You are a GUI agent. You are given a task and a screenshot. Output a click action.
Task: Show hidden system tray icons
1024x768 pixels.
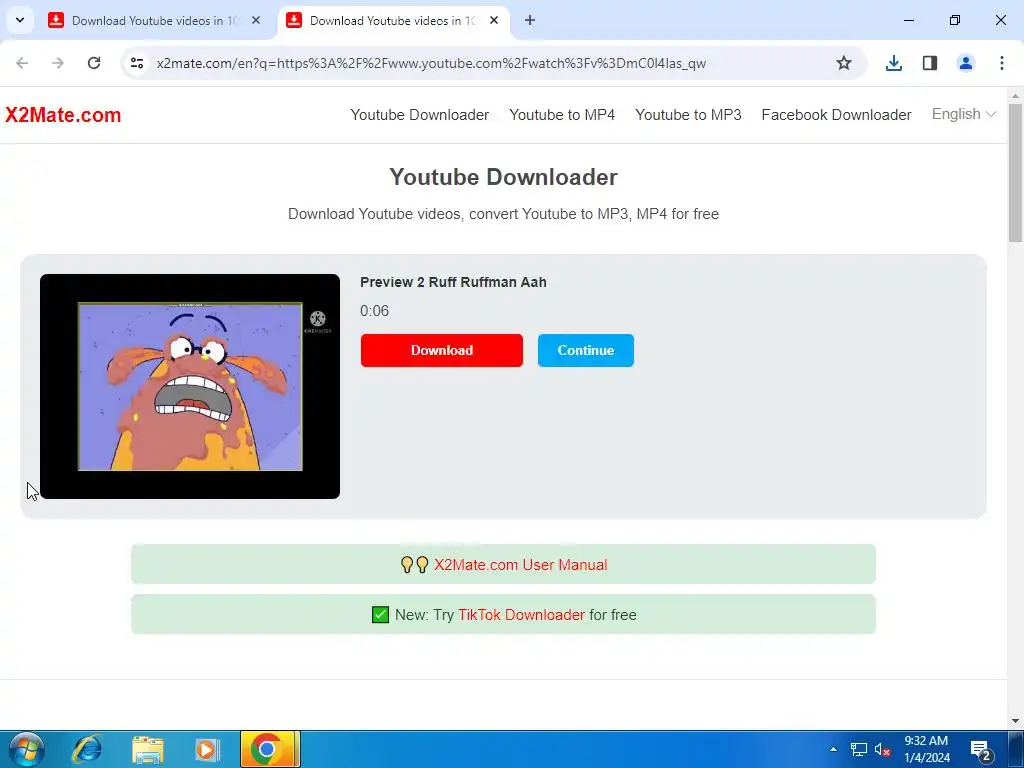tap(833, 749)
